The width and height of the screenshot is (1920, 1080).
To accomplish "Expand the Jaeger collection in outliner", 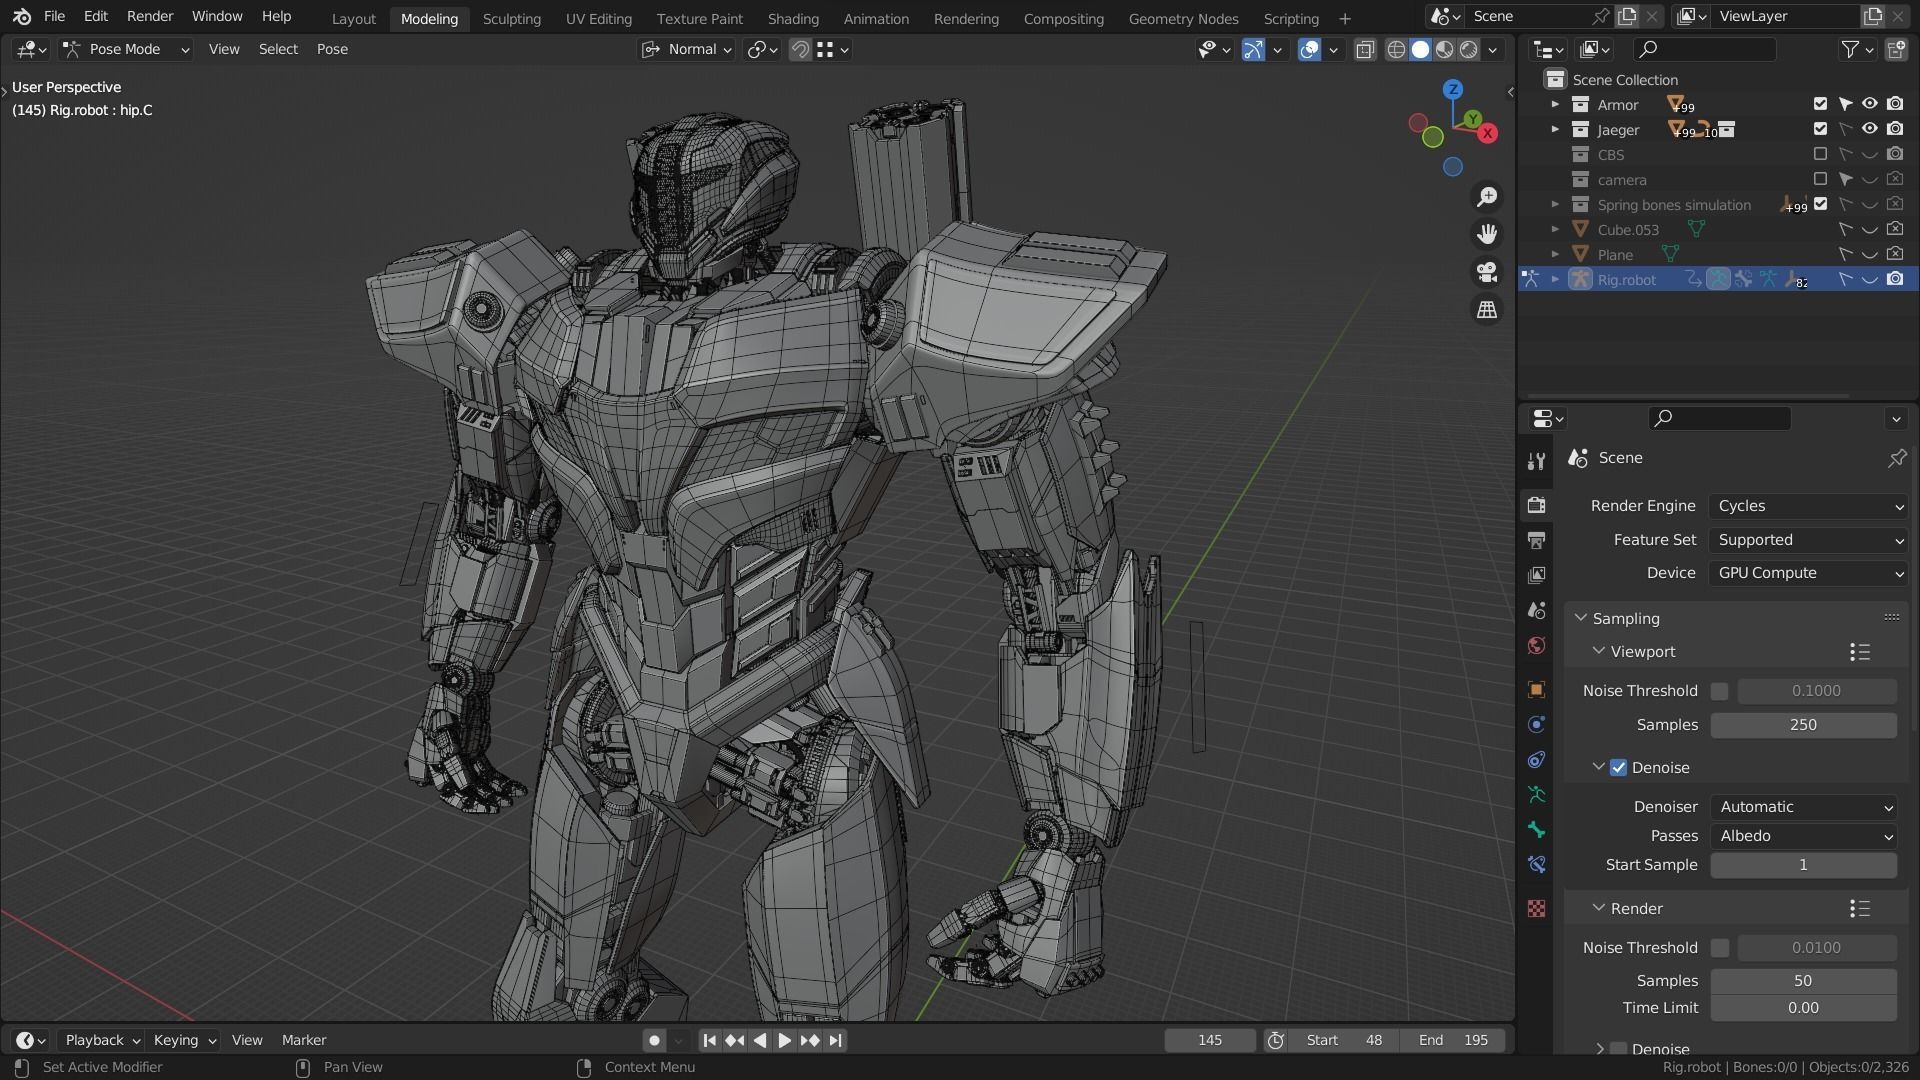I will click(1555, 130).
